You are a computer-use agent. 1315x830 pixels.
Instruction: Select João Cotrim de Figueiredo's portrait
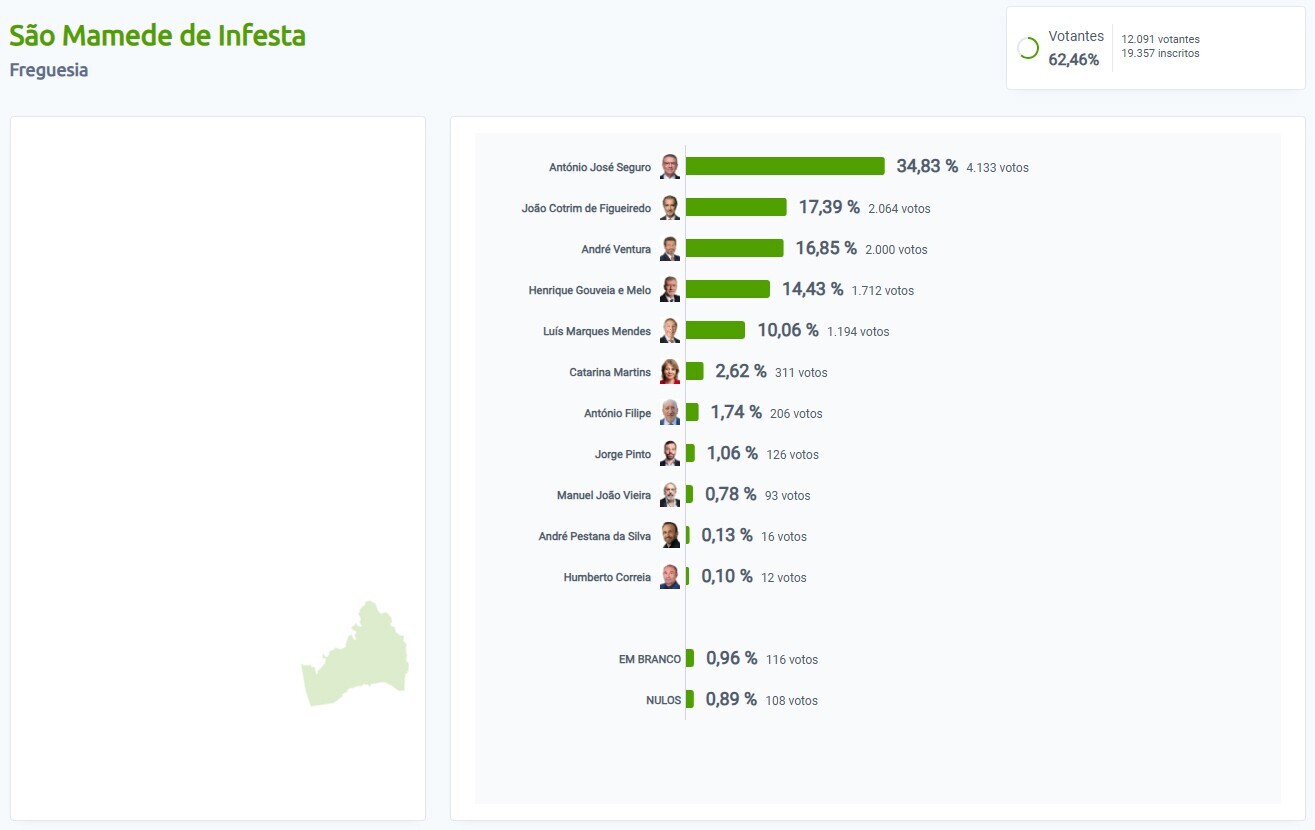pyautogui.click(x=670, y=208)
